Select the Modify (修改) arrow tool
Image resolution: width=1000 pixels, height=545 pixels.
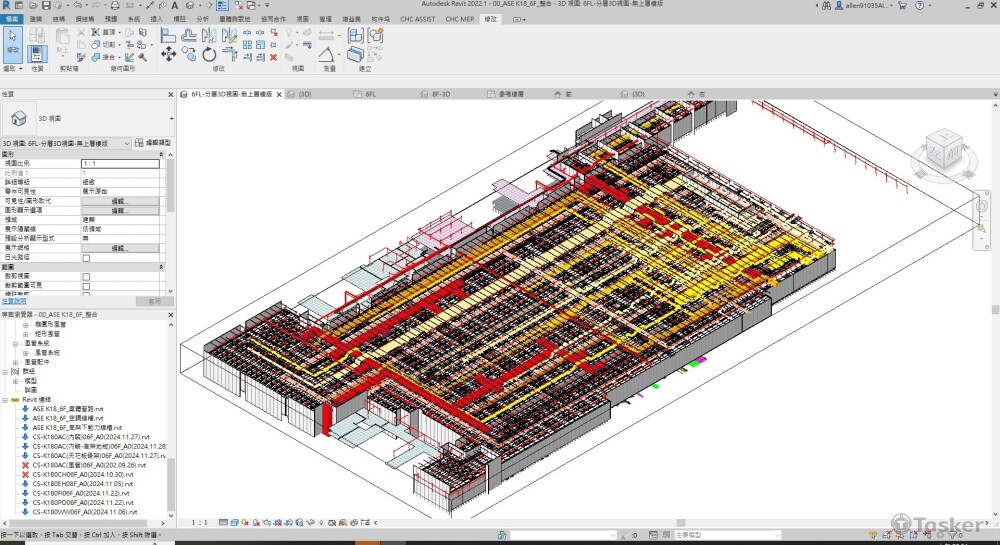pos(13,41)
